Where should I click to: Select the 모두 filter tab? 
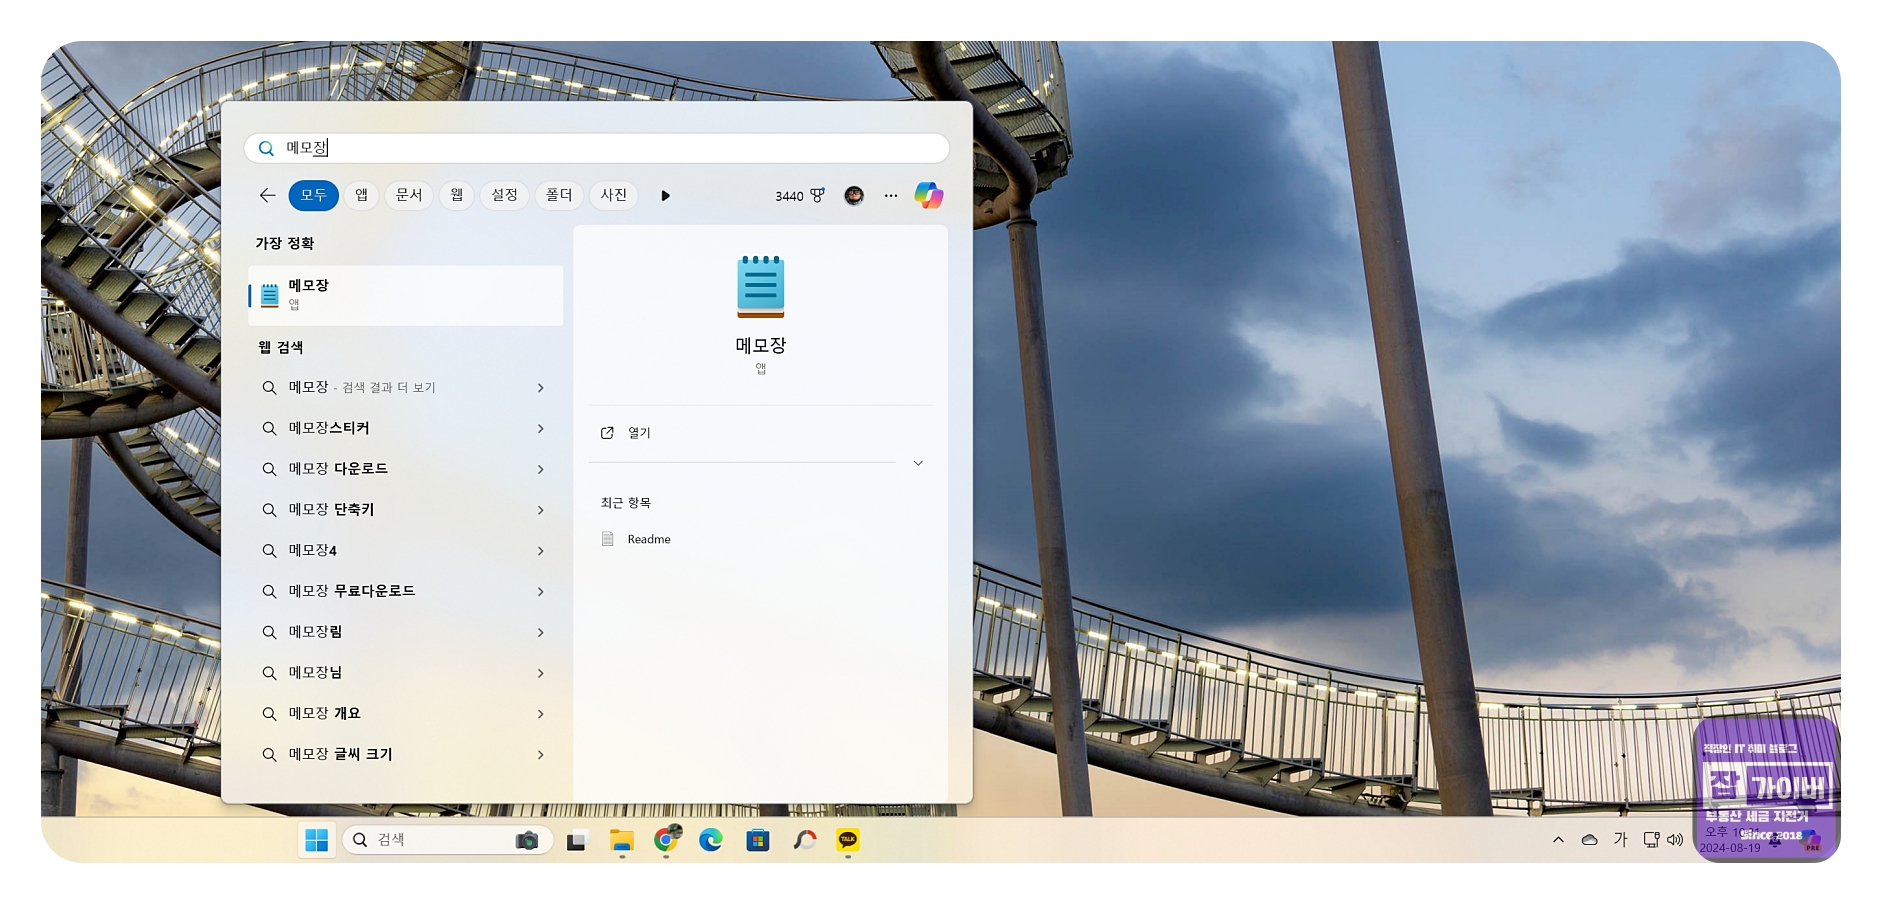[x=314, y=195]
